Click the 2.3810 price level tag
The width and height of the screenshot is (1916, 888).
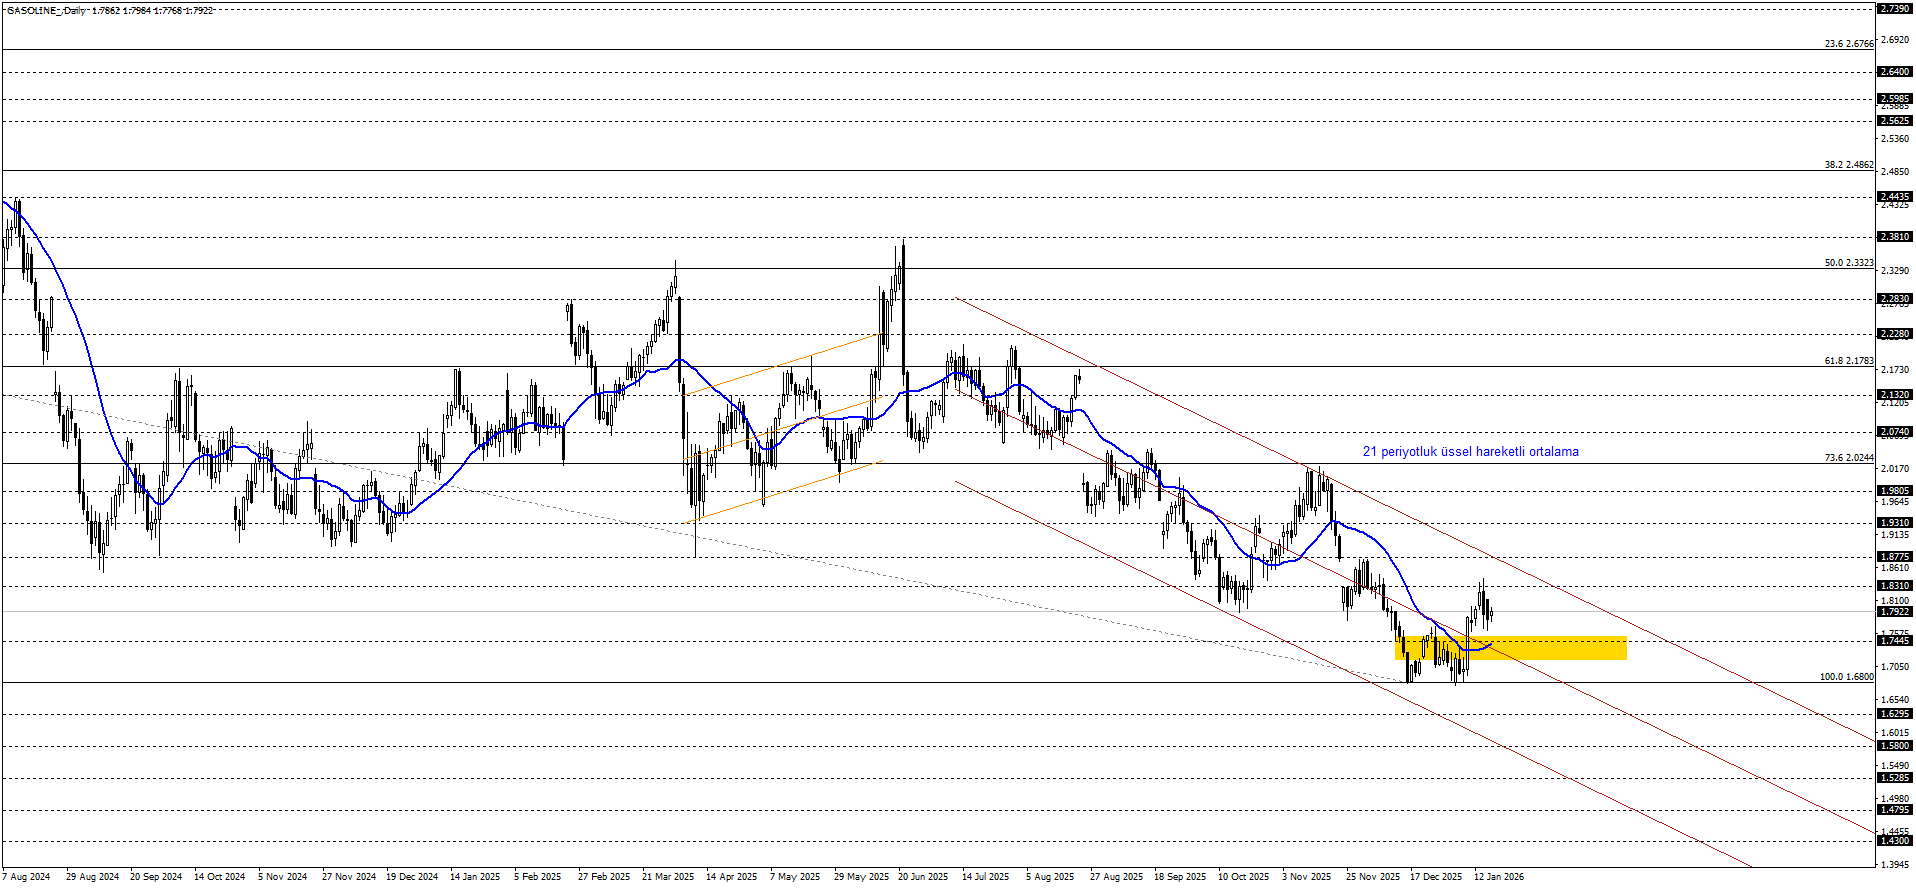click(1894, 237)
